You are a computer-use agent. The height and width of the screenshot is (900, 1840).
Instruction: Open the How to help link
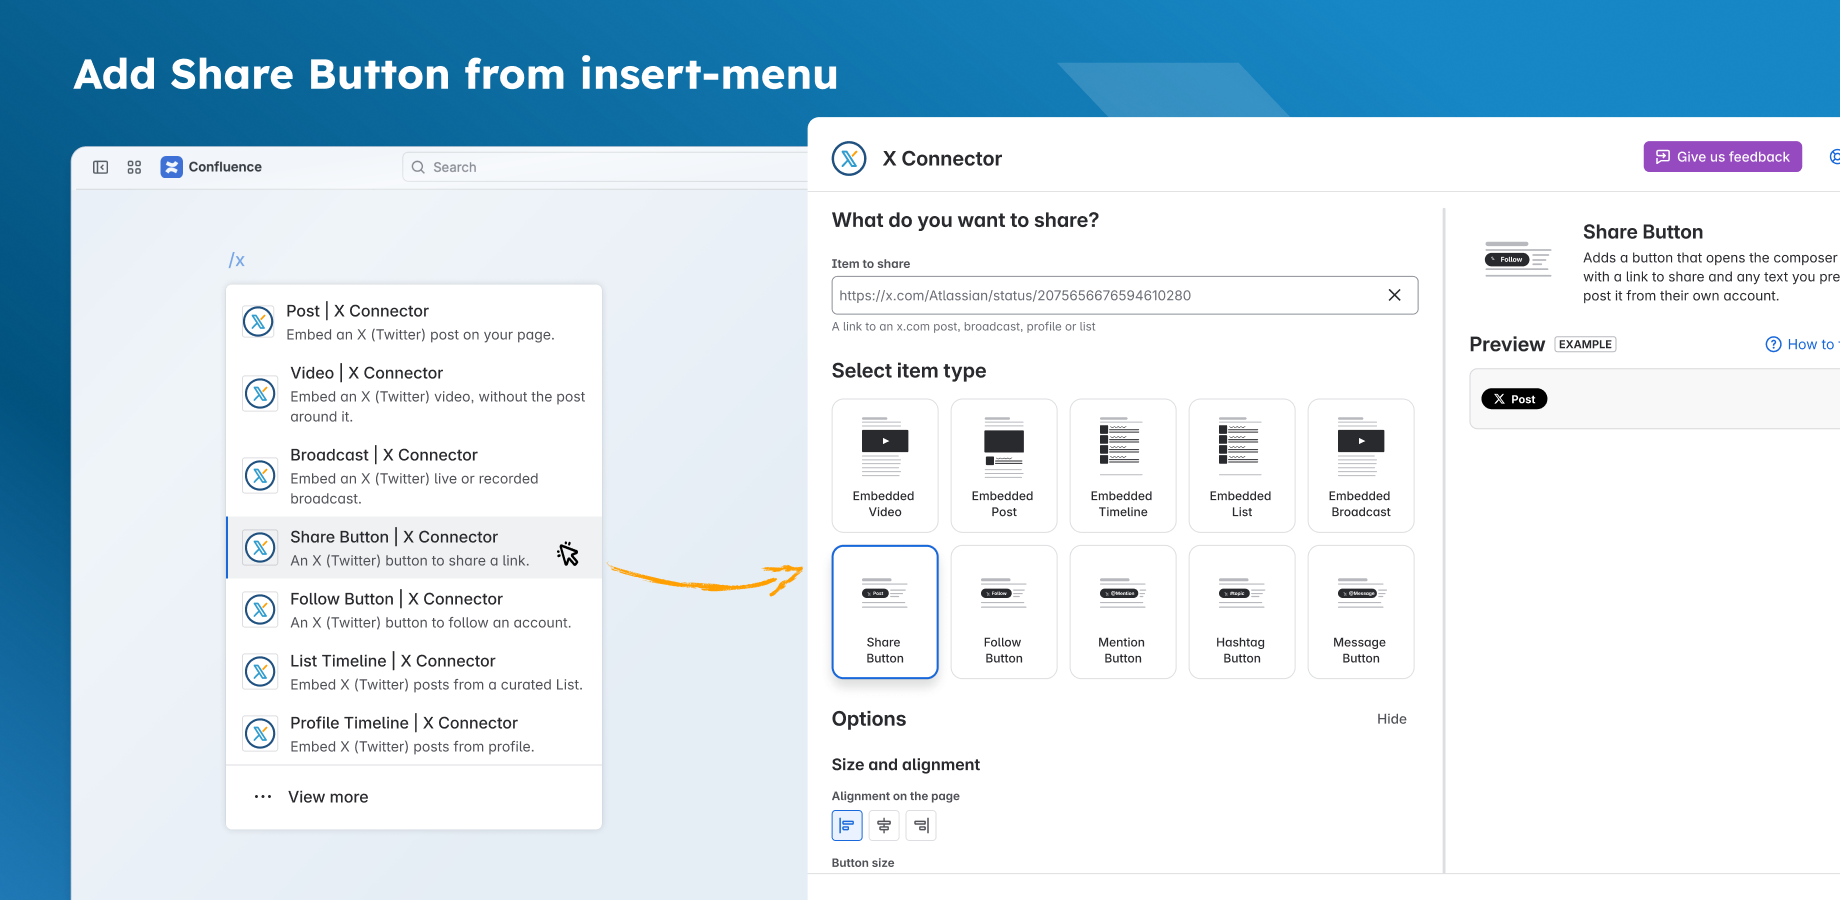click(x=1802, y=344)
